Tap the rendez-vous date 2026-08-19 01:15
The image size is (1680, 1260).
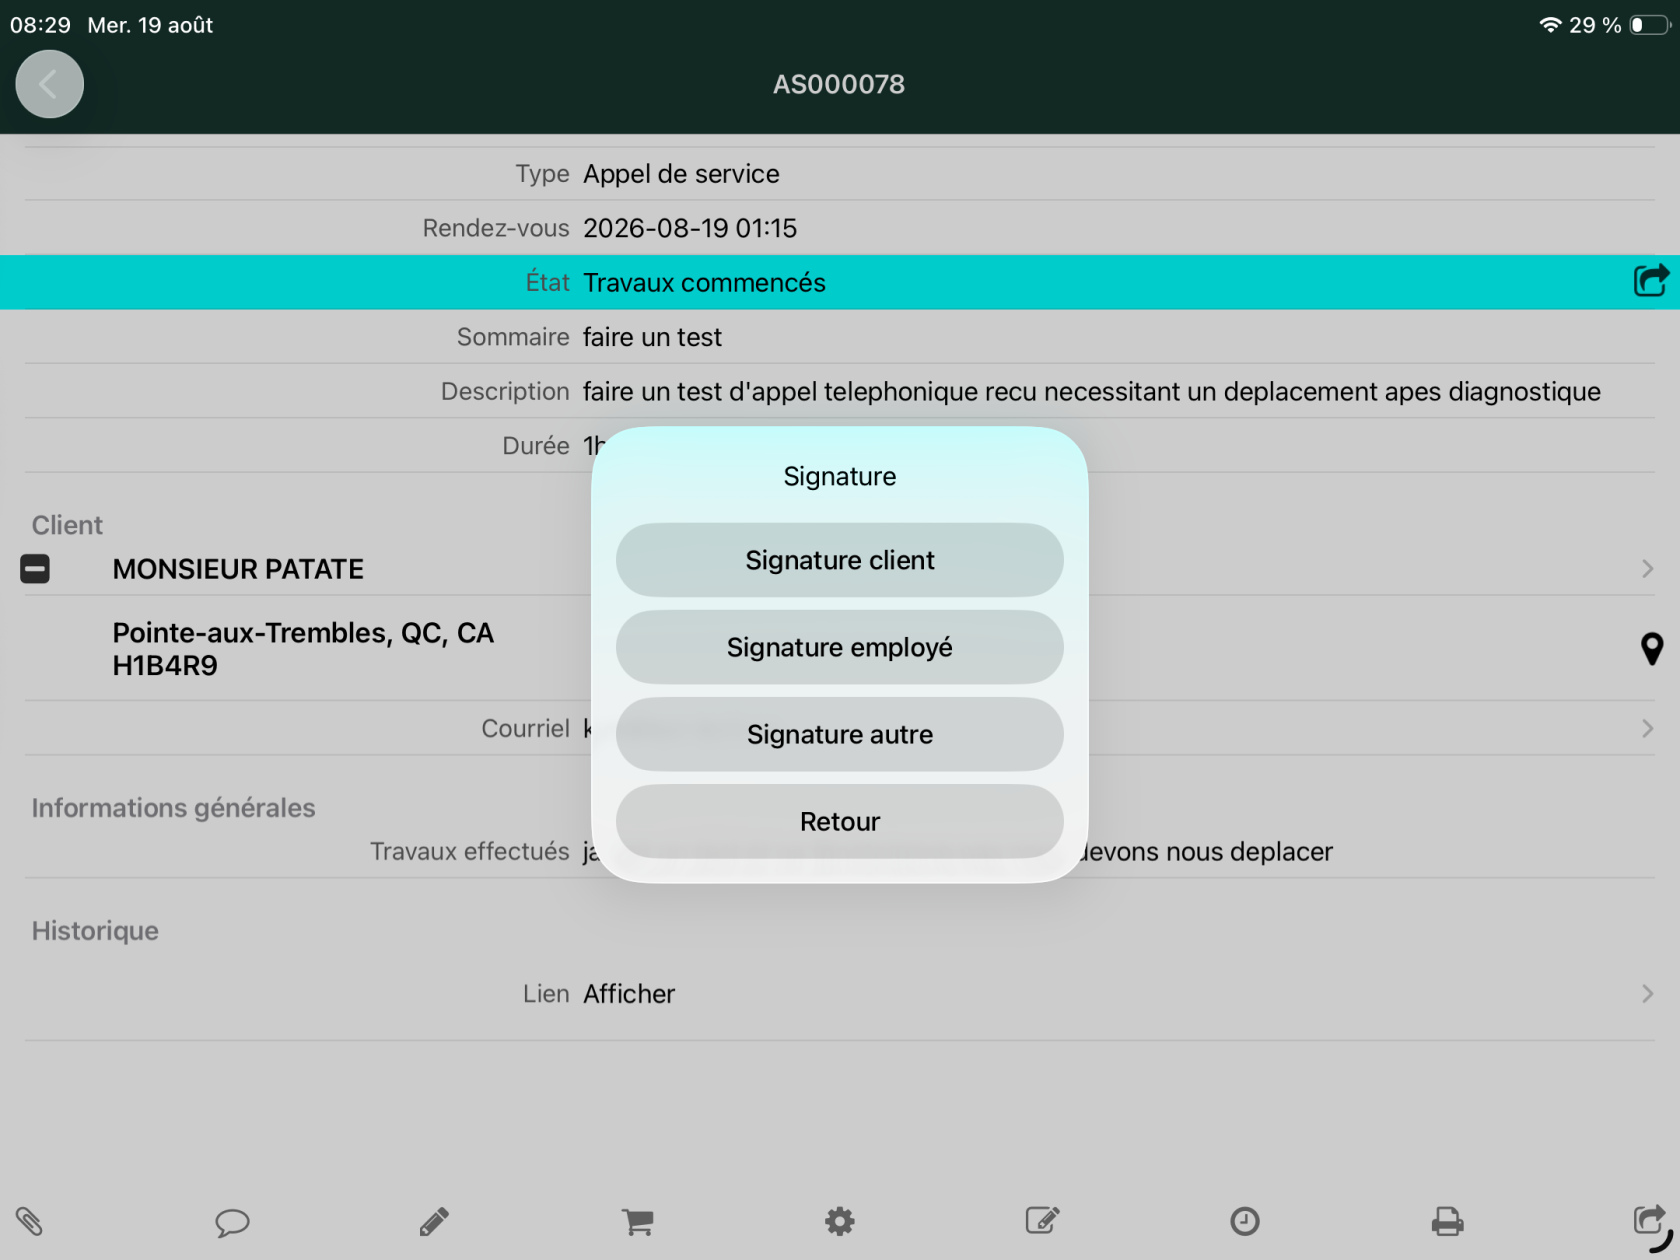pyautogui.click(x=690, y=228)
